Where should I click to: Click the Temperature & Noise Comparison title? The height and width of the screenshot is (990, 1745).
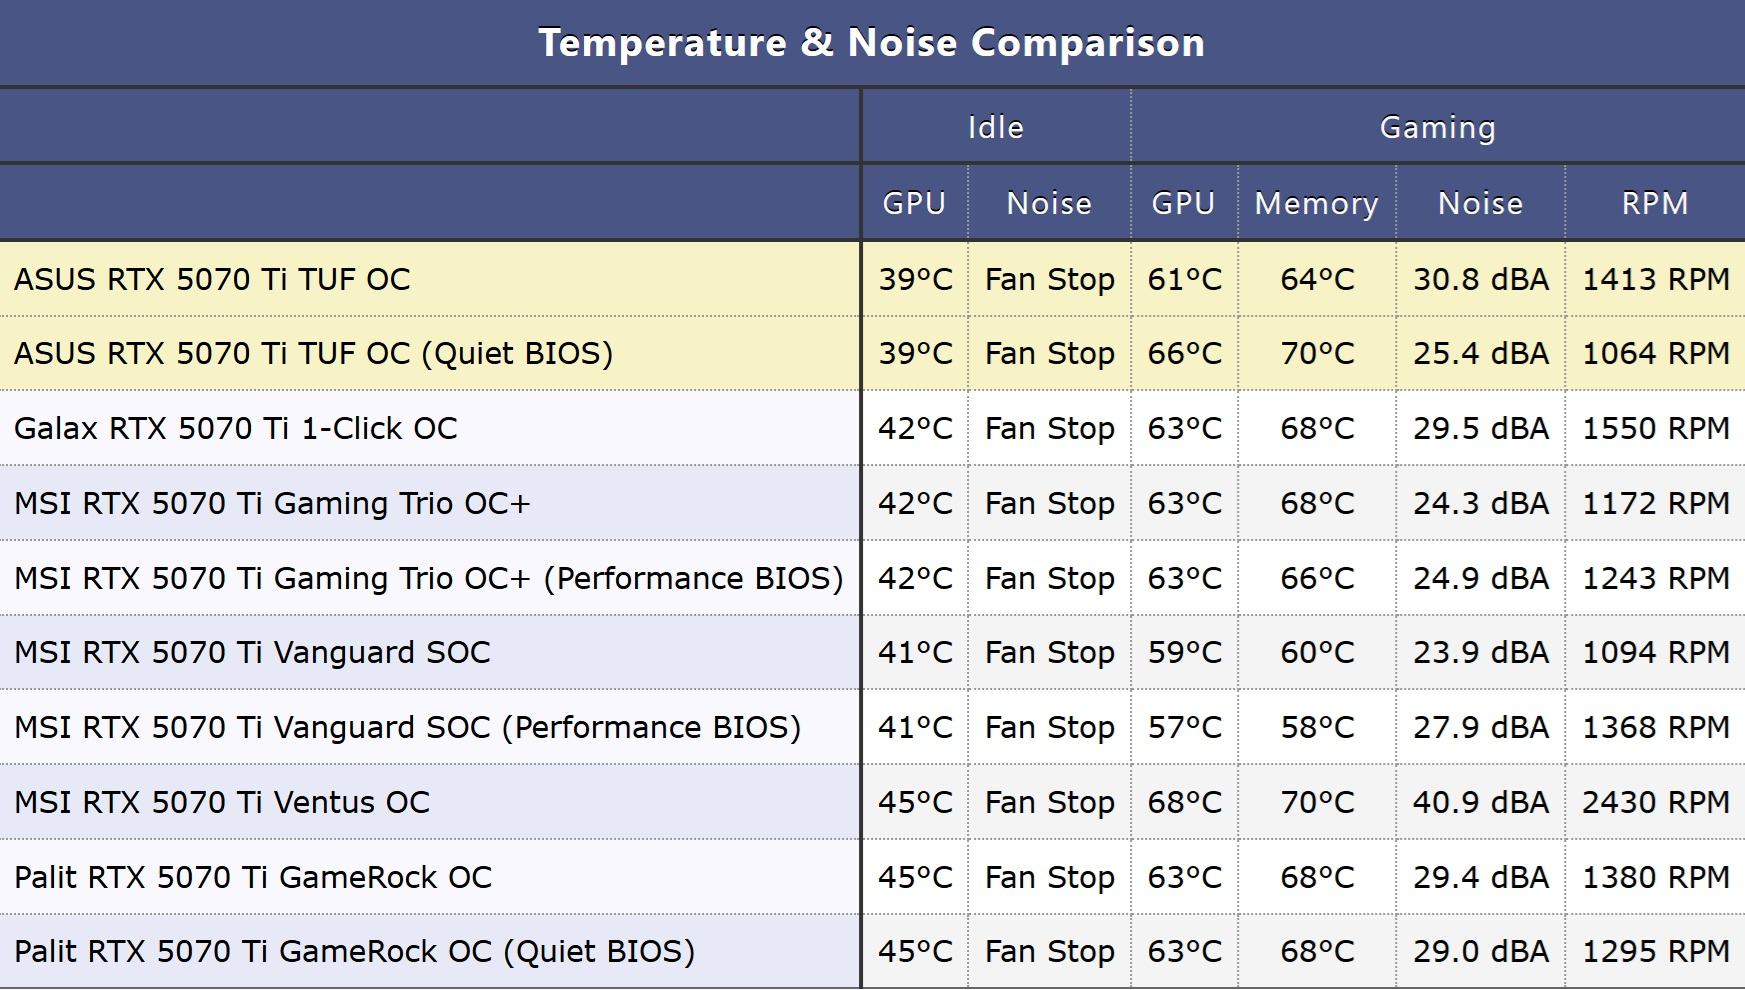click(x=871, y=43)
